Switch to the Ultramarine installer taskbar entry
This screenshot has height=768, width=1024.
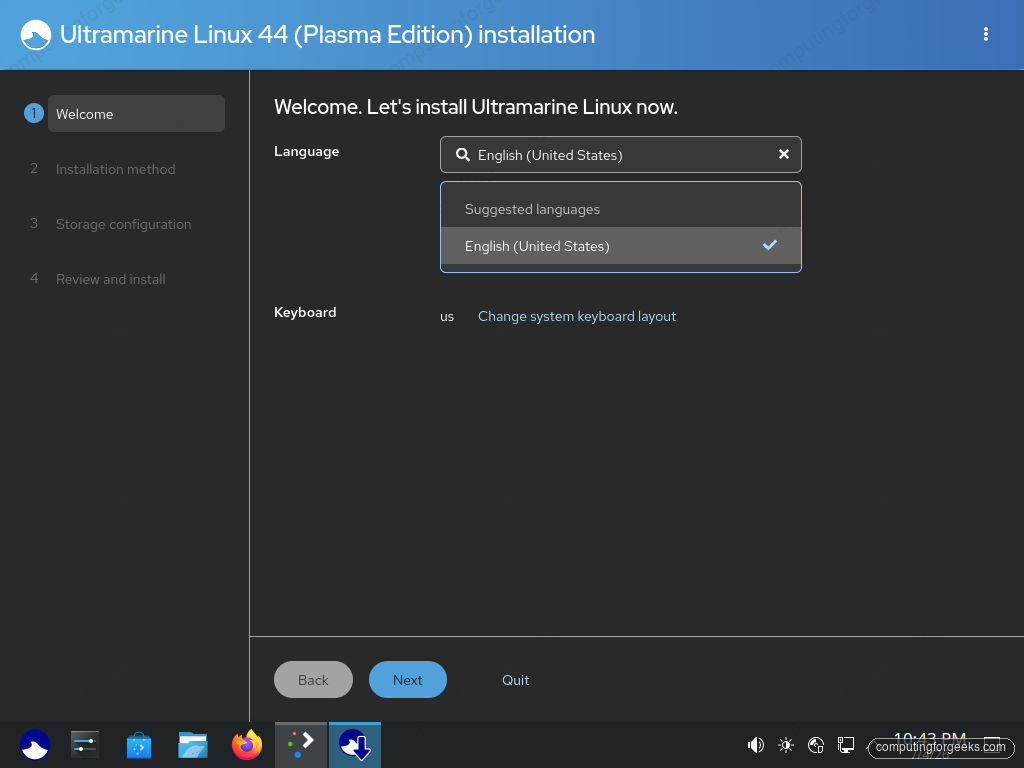coord(355,745)
